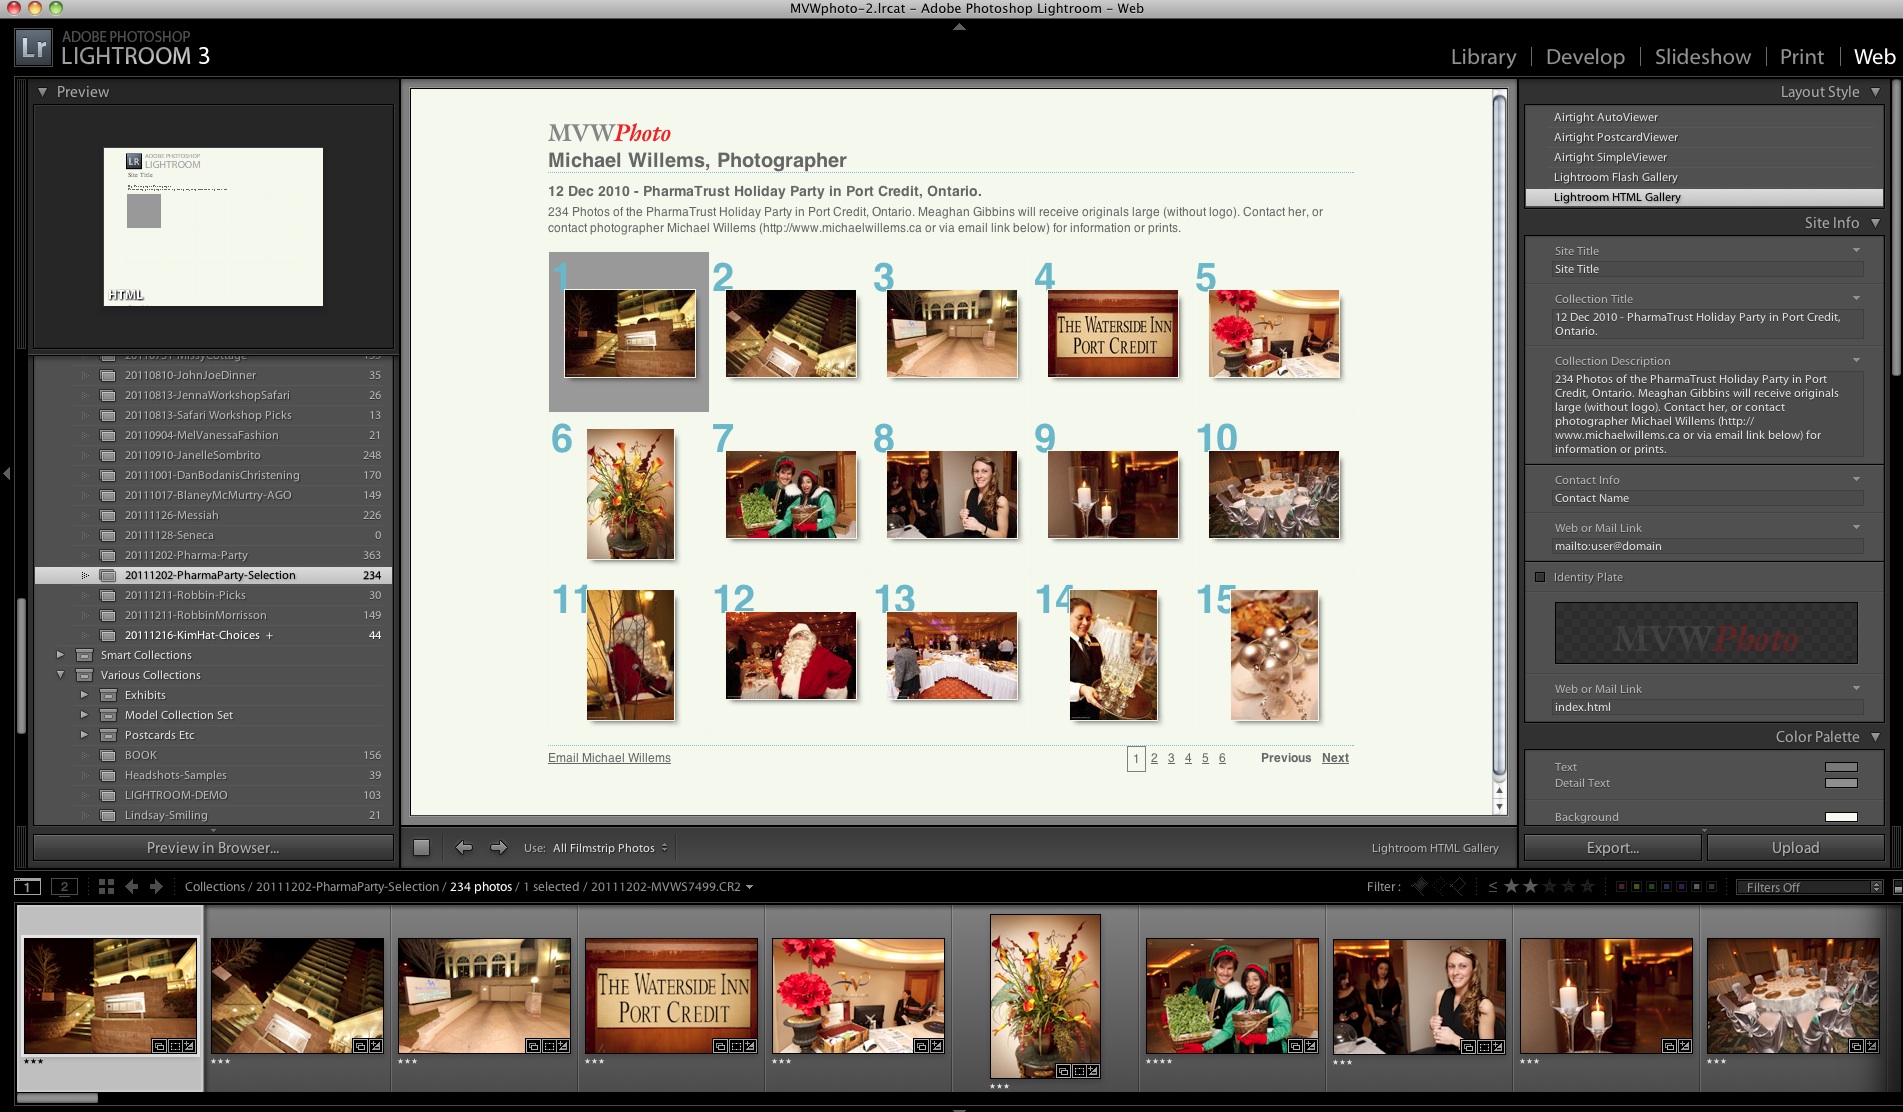Enable the Identity Plate checkbox
Image resolution: width=1903 pixels, height=1112 pixels.
click(x=1540, y=577)
